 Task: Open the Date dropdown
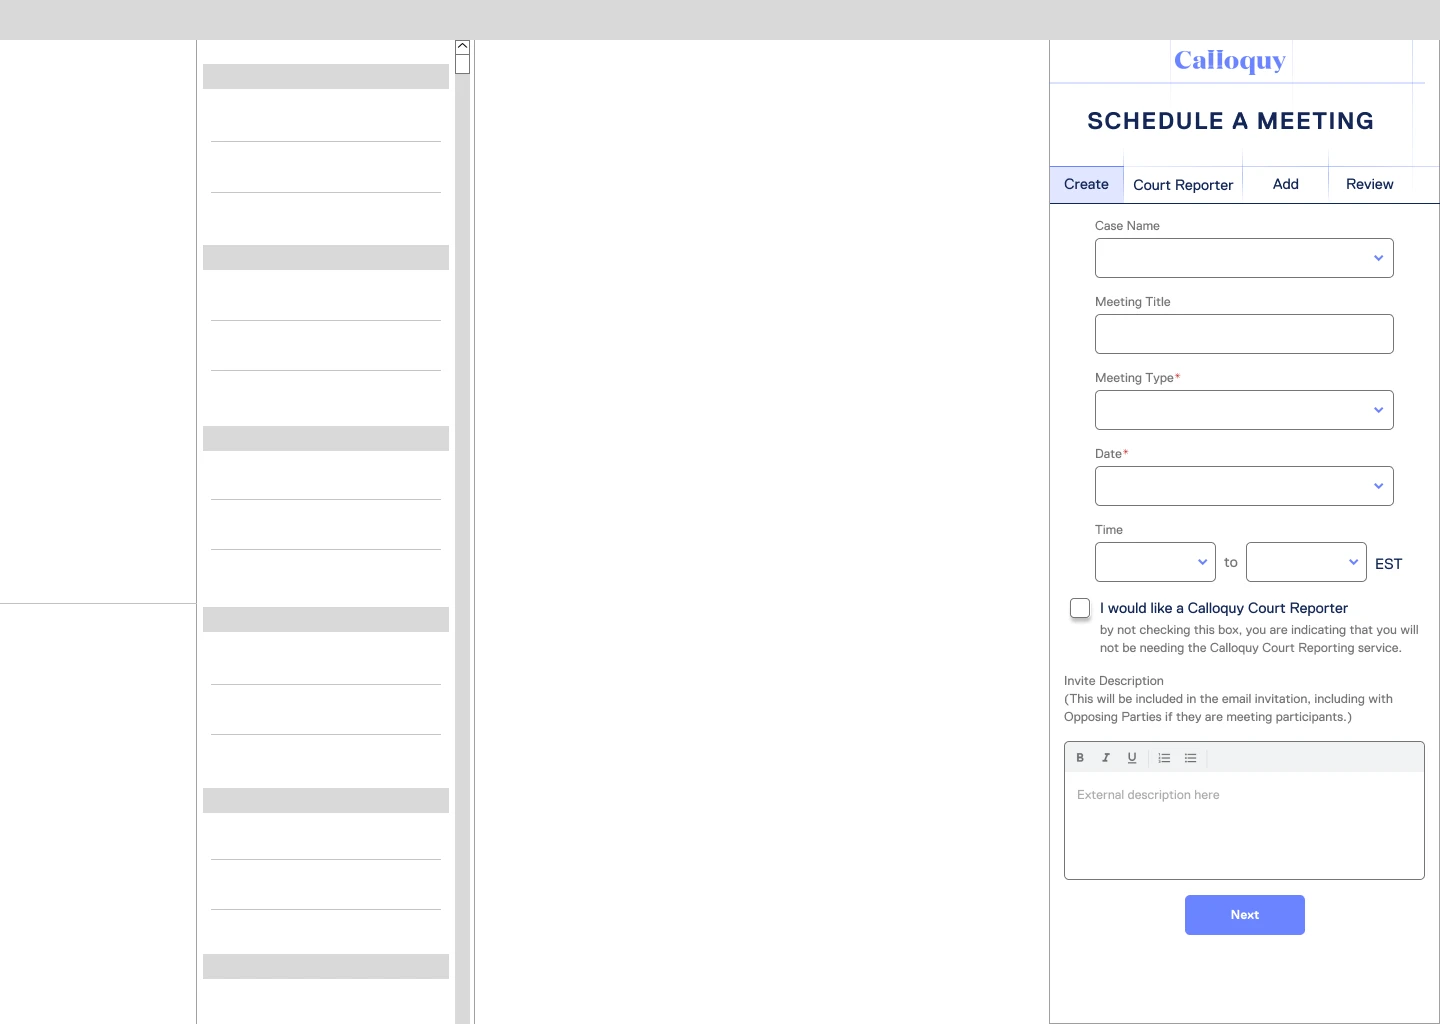point(1244,486)
